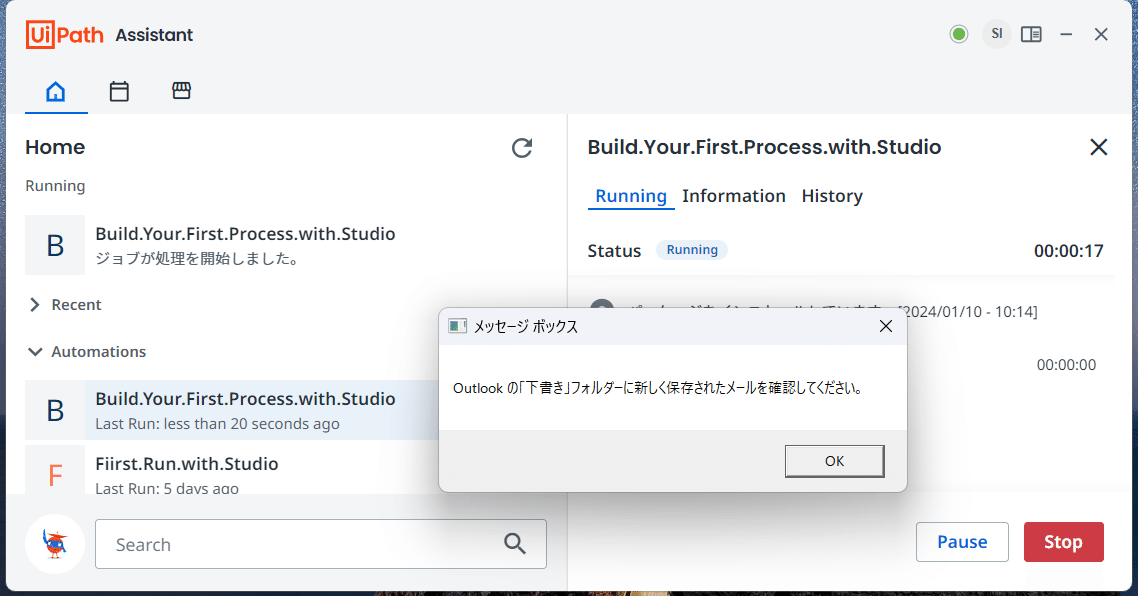Click the magnifier search icon
Image resolution: width=1138 pixels, height=596 pixels.
tap(515, 543)
